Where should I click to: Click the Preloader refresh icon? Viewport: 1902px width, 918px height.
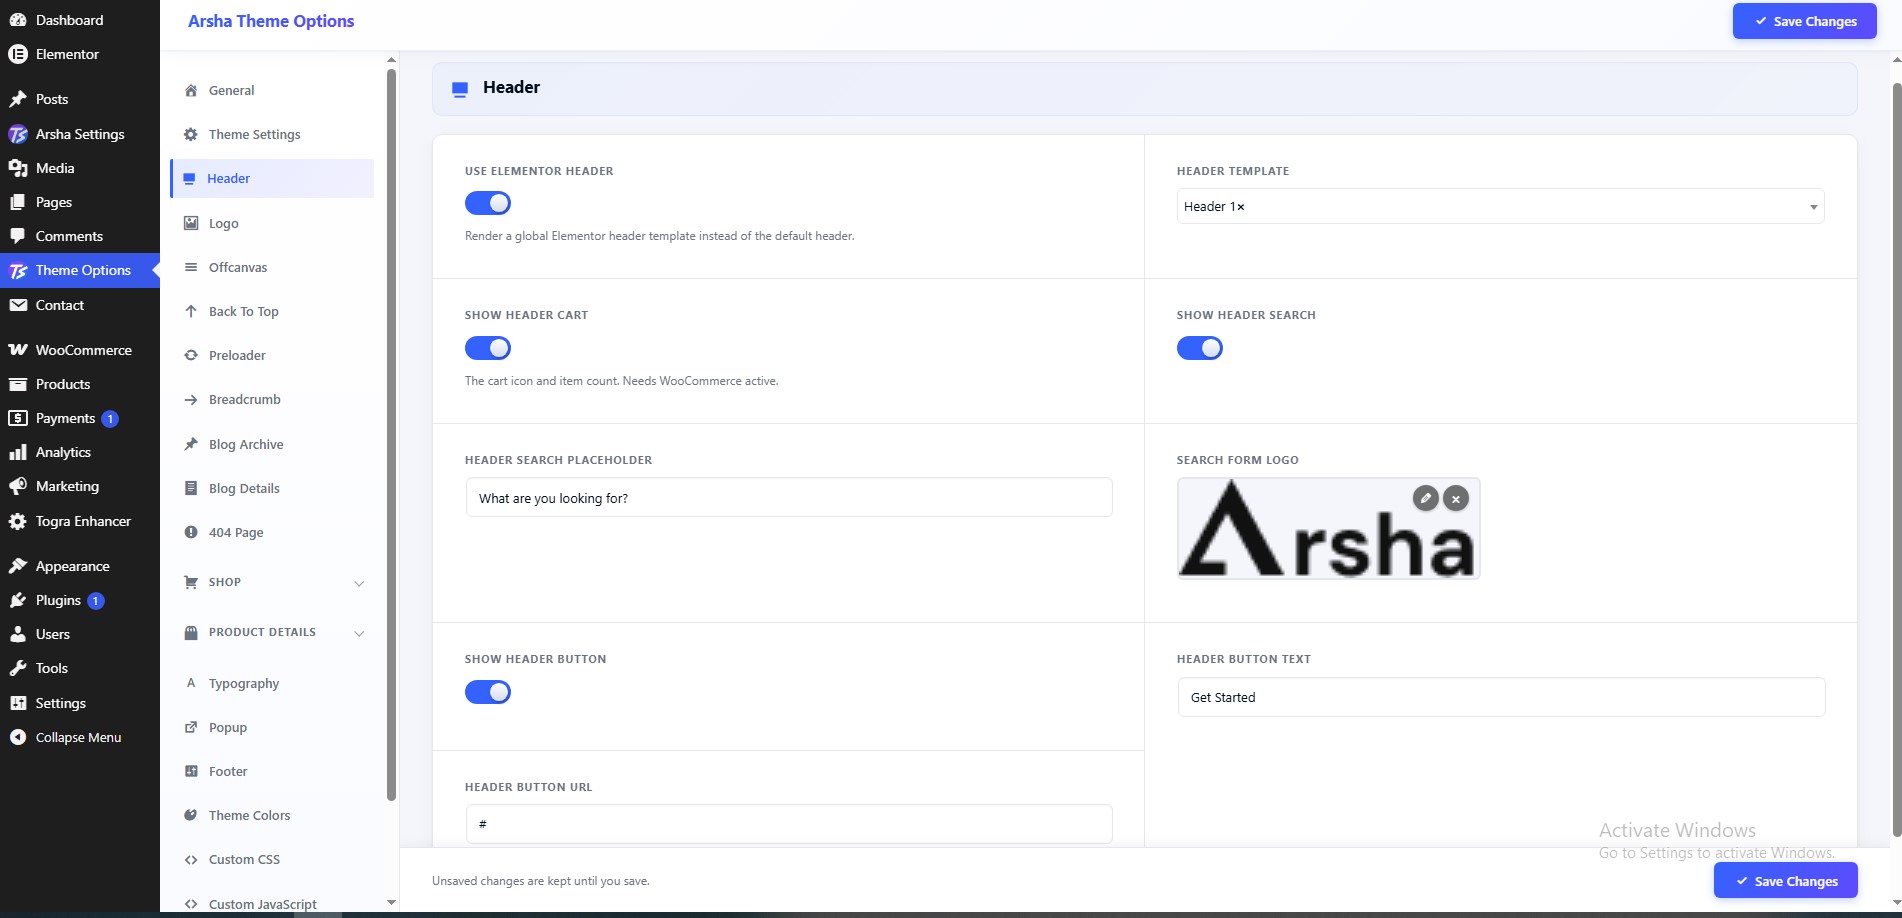click(191, 355)
